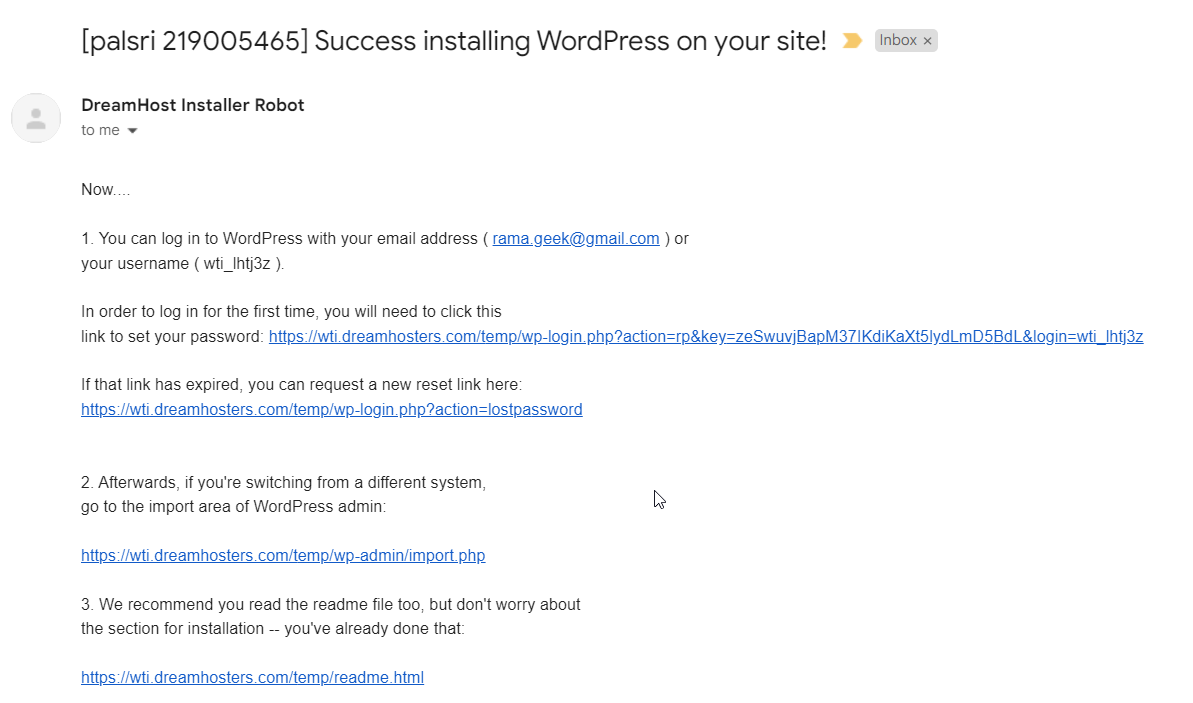Expand the "to me" recipient details arrow
The image size is (1193, 703).
(x=135, y=130)
